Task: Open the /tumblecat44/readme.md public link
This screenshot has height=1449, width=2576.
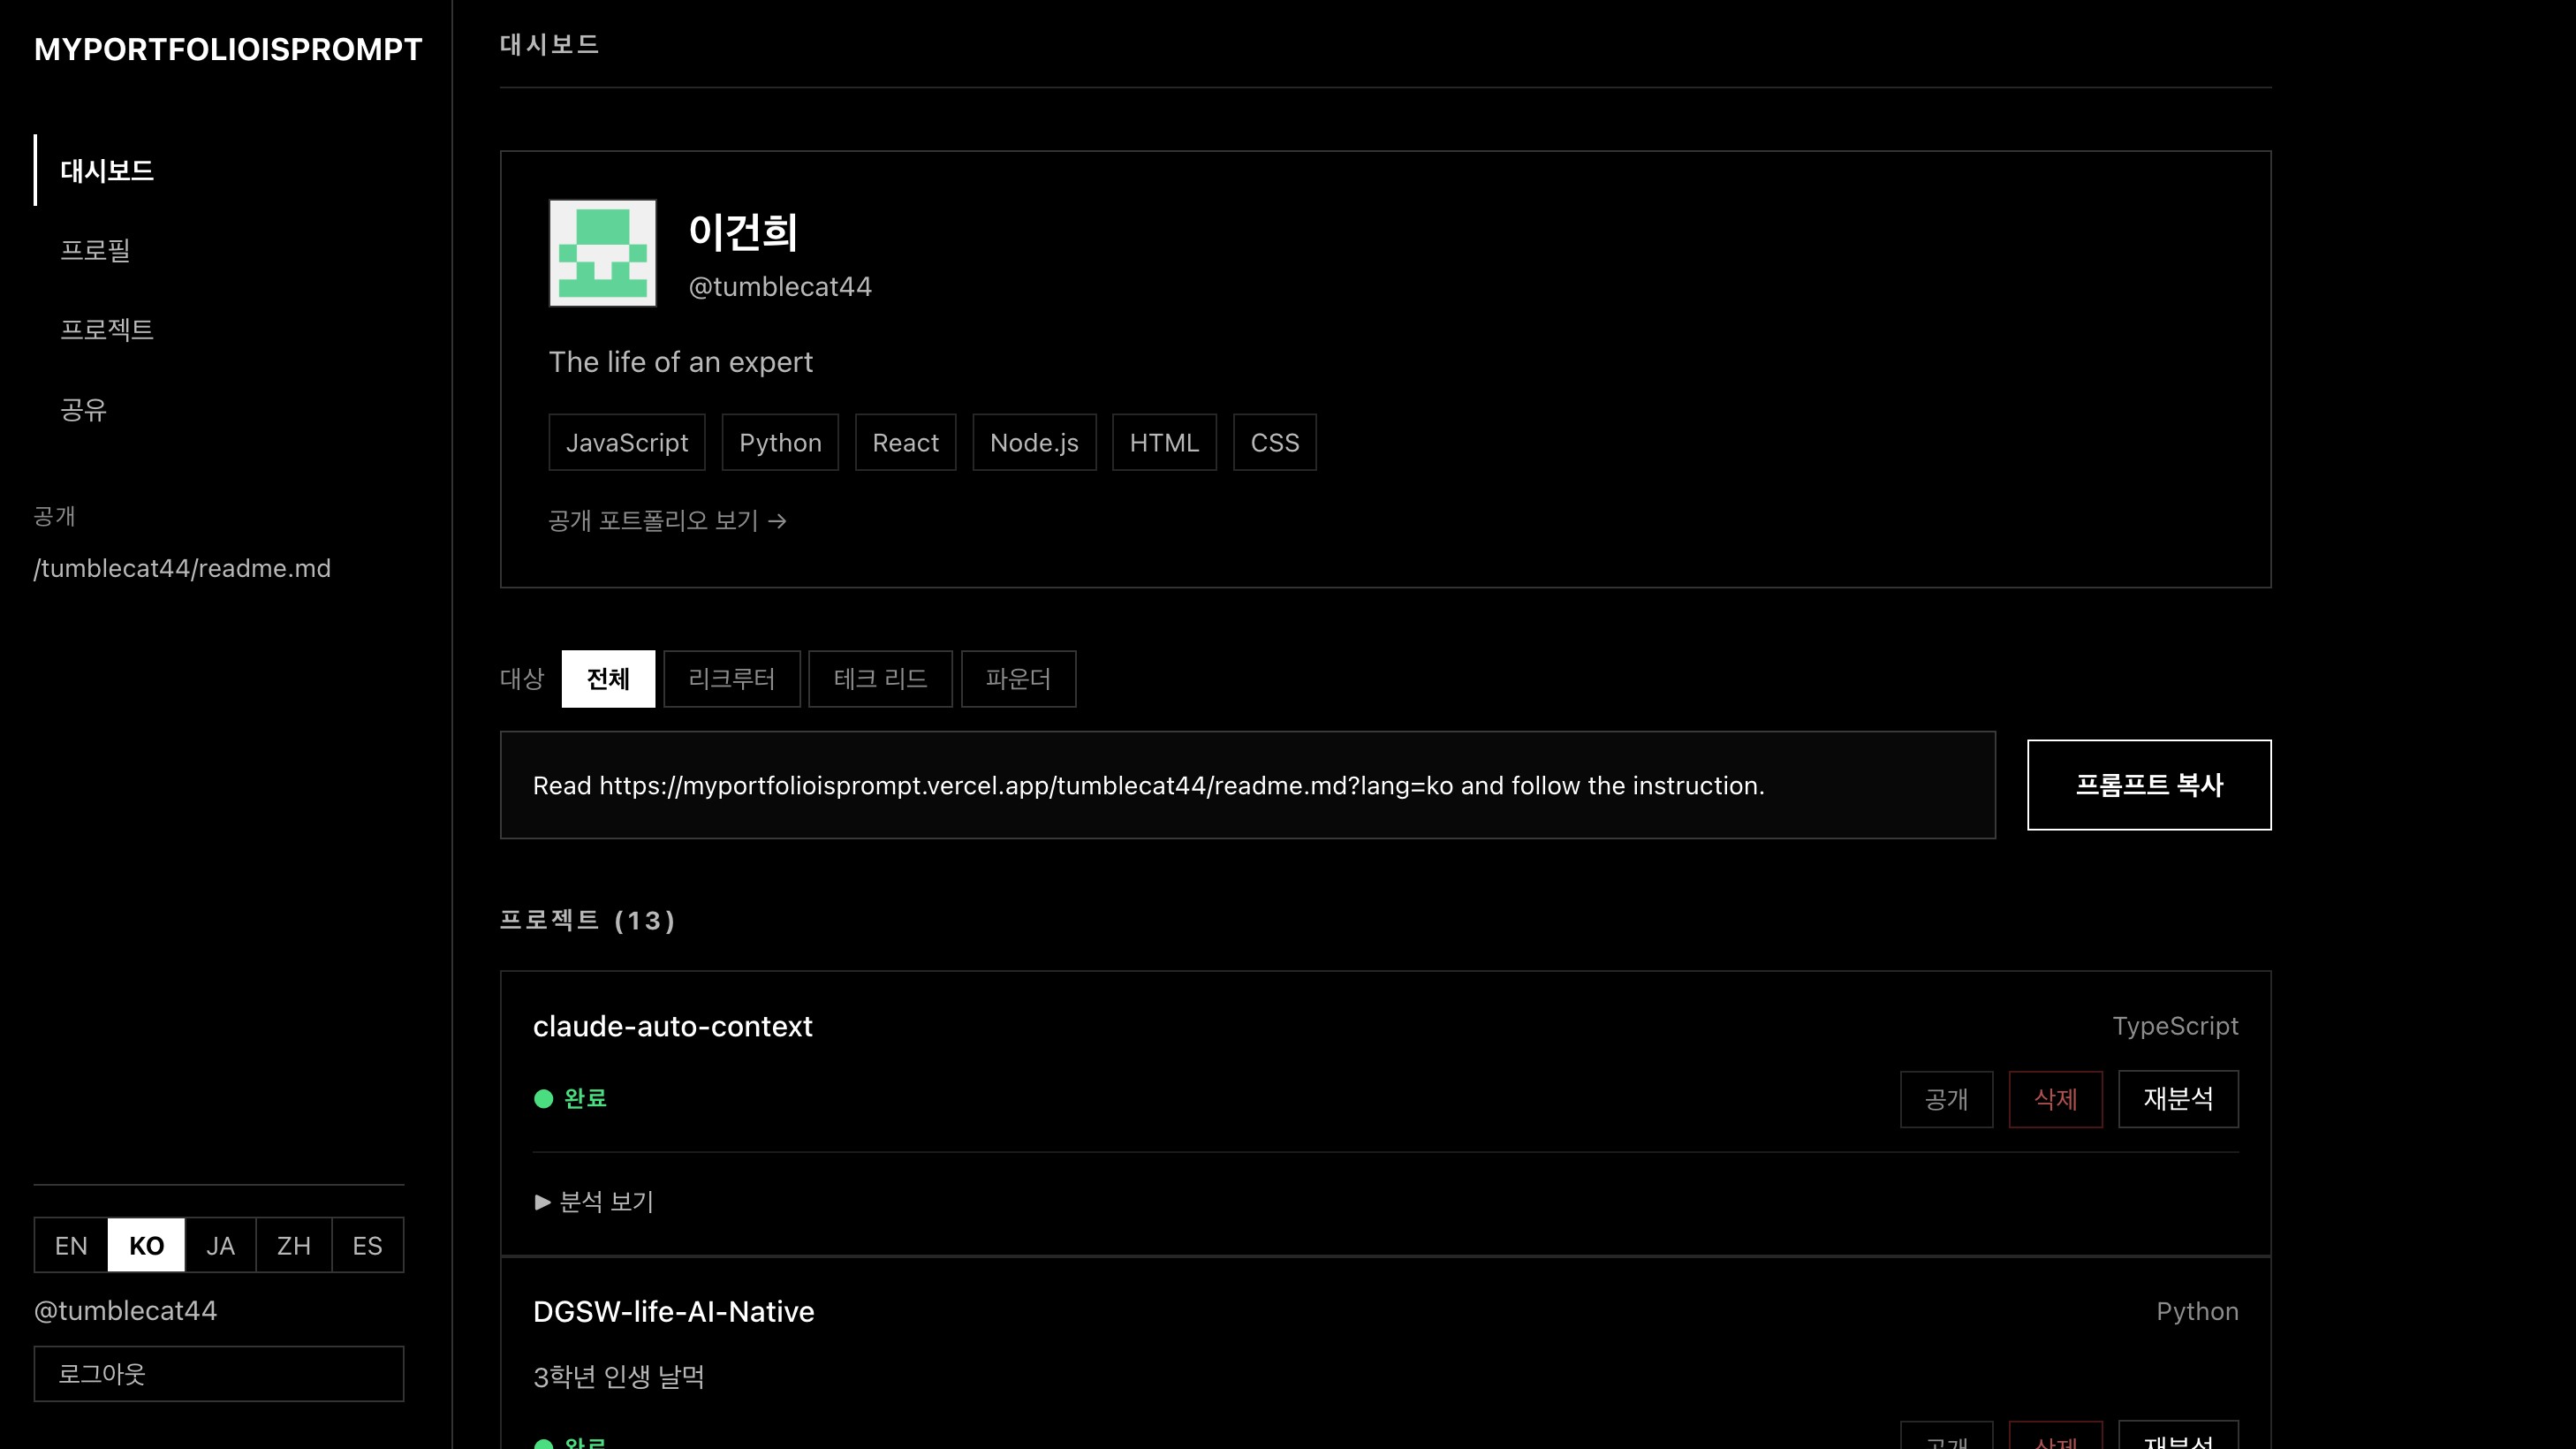Action: [182, 569]
